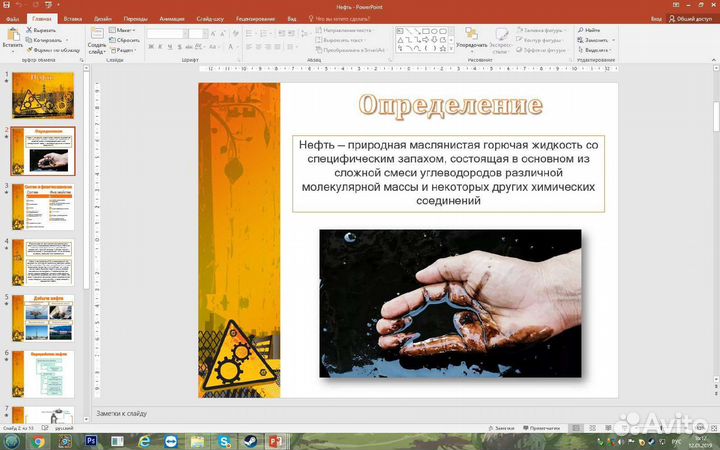Image resolution: width=720 pixels, height=450 pixels.
Task: Click the Paste (Вставить) clipboard icon
Action: point(13,34)
